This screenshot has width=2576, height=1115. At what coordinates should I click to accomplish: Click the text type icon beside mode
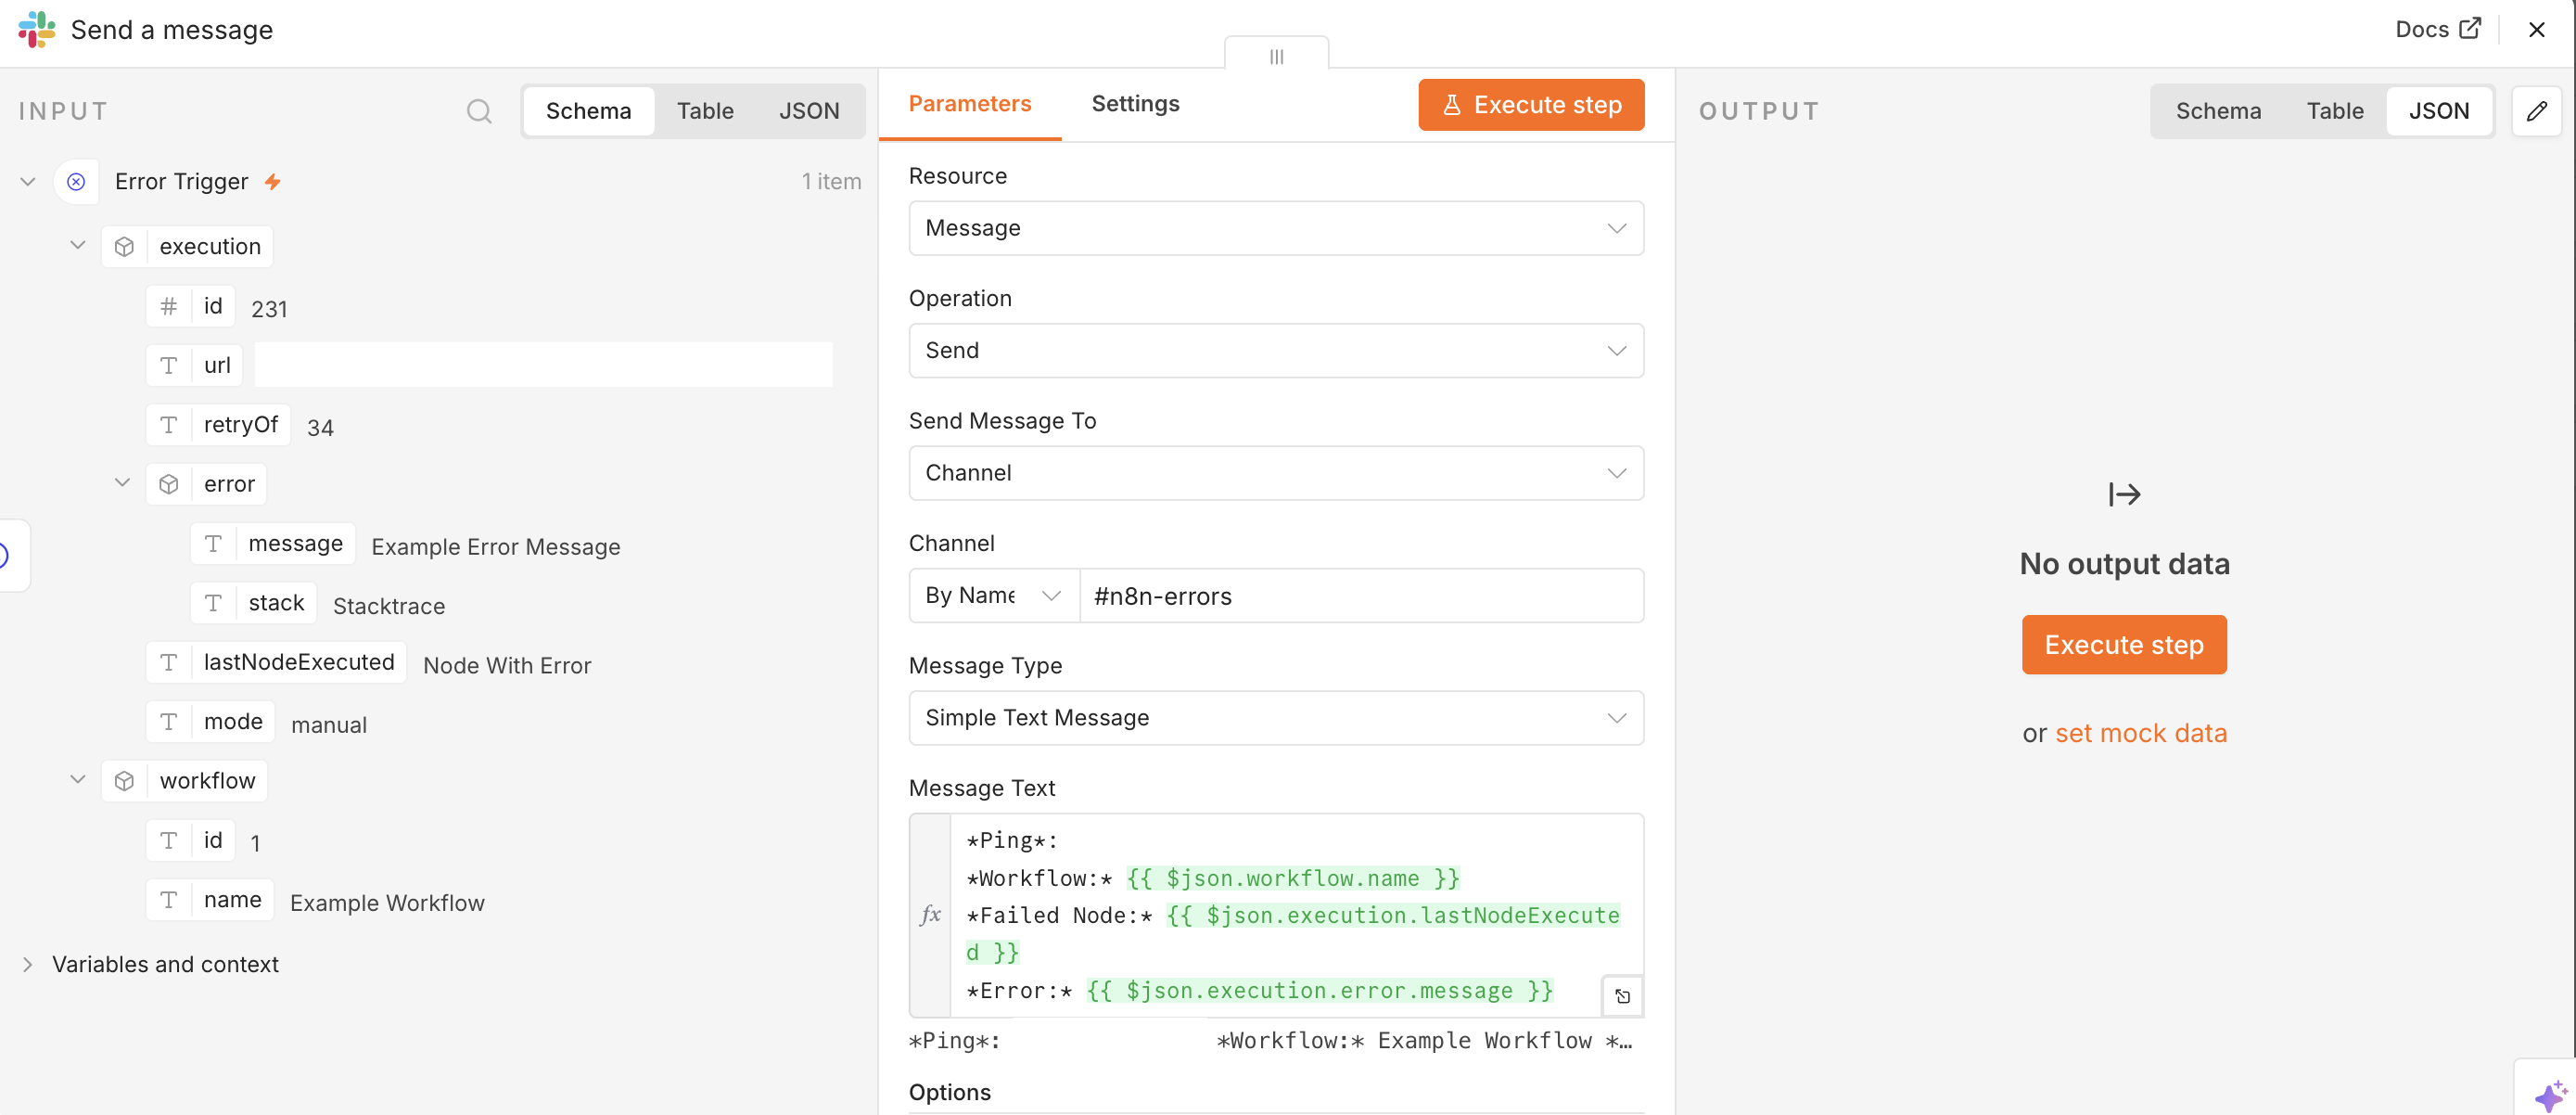tap(169, 722)
